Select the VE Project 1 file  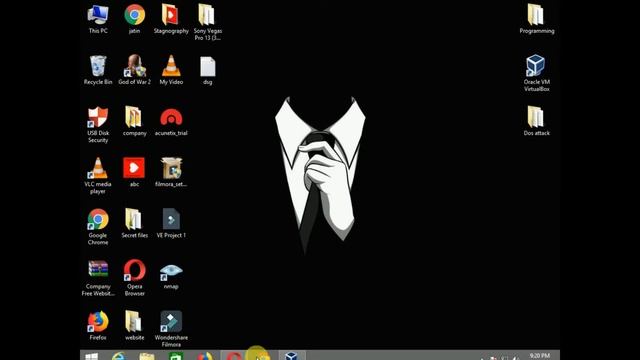(171, 223)
